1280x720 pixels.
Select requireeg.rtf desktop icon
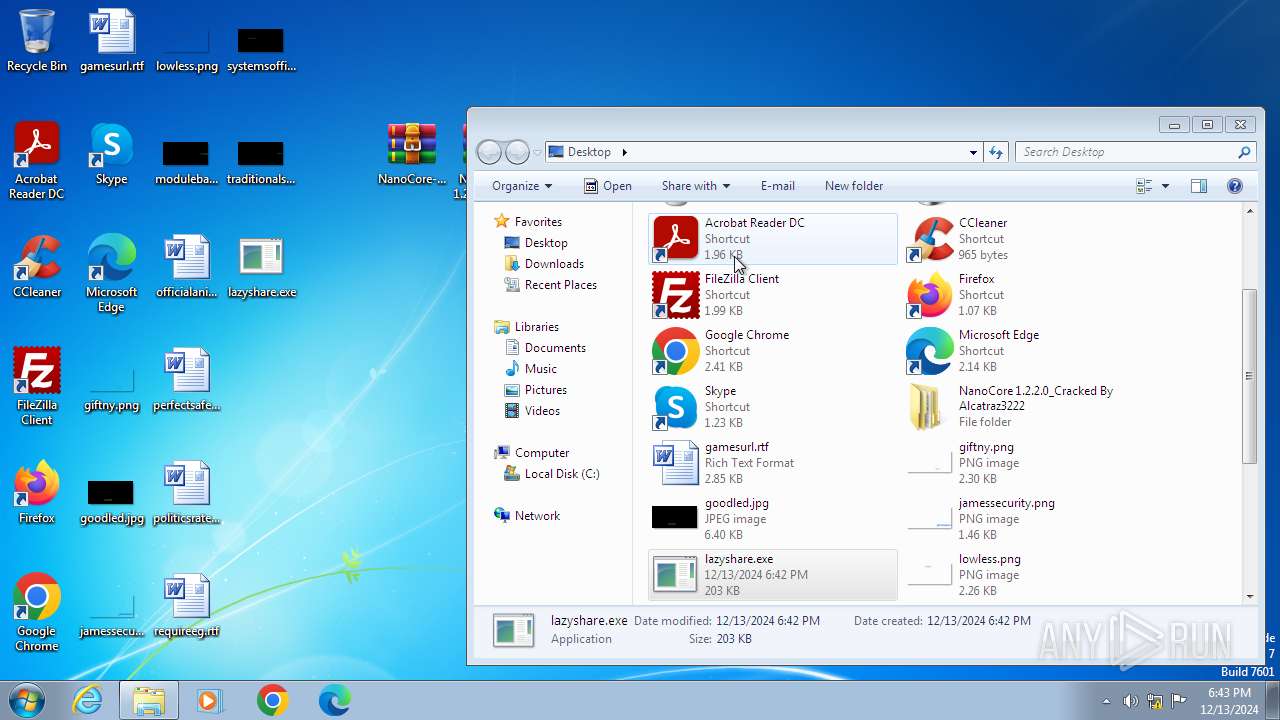pos(187,606)
